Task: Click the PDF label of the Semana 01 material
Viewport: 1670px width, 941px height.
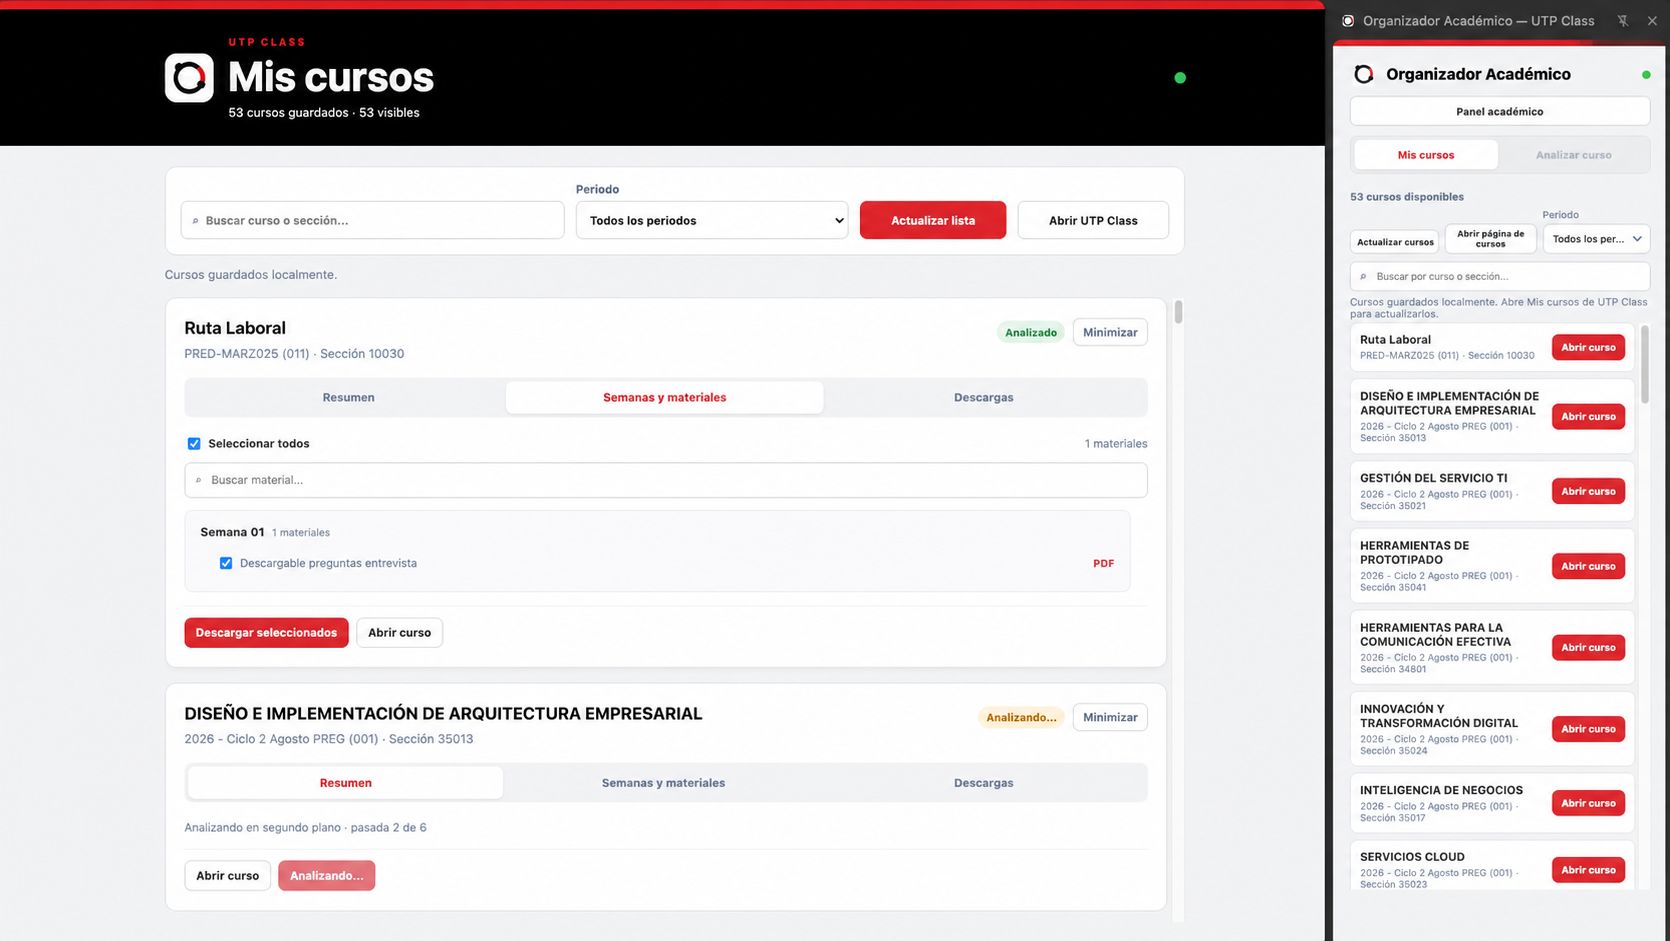Action: 1103,563
